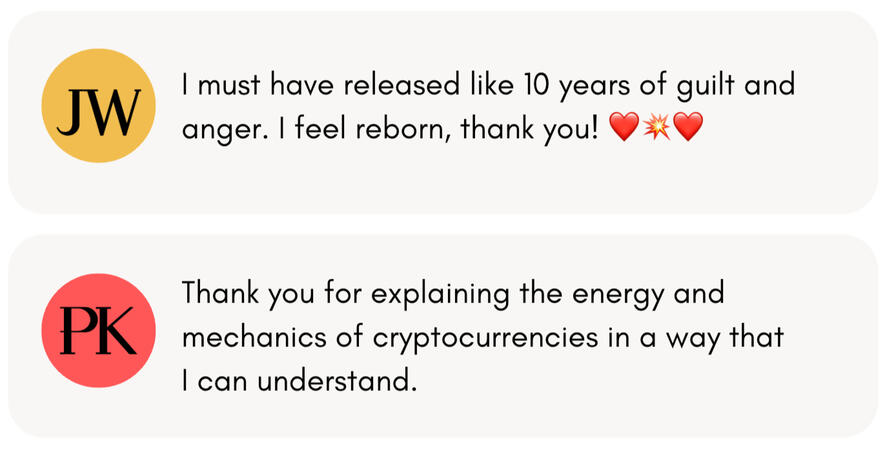Click the word "guilt" in first testimonial
This screenshot has width=887, height=449.
[705, 87]
